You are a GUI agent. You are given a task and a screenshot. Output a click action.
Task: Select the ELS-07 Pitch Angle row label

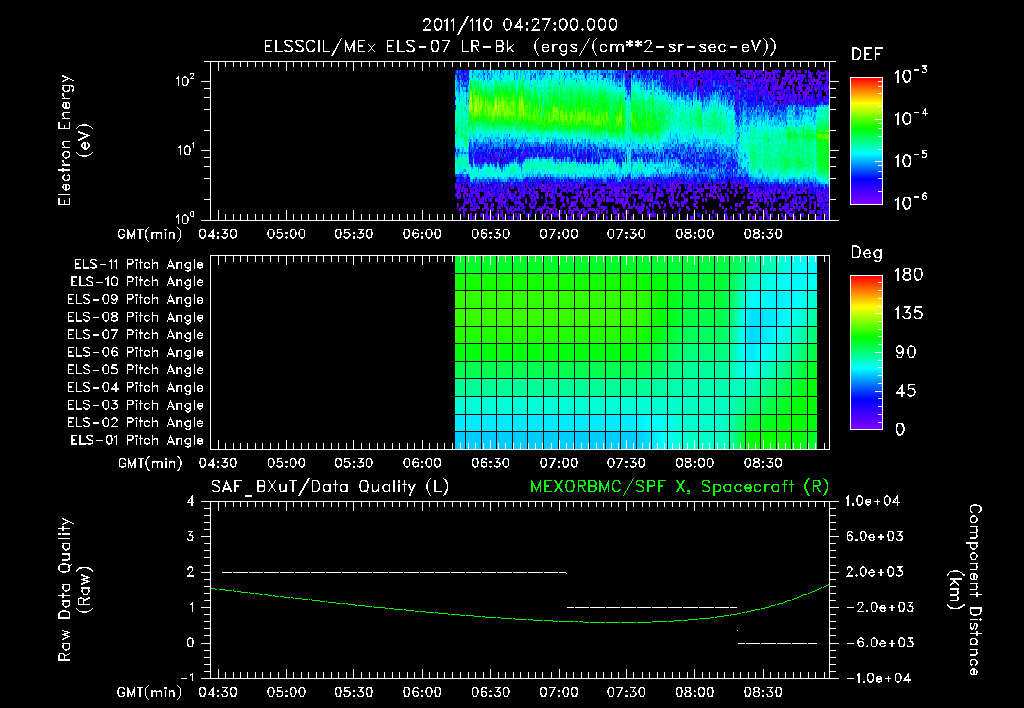click(136, 334)
